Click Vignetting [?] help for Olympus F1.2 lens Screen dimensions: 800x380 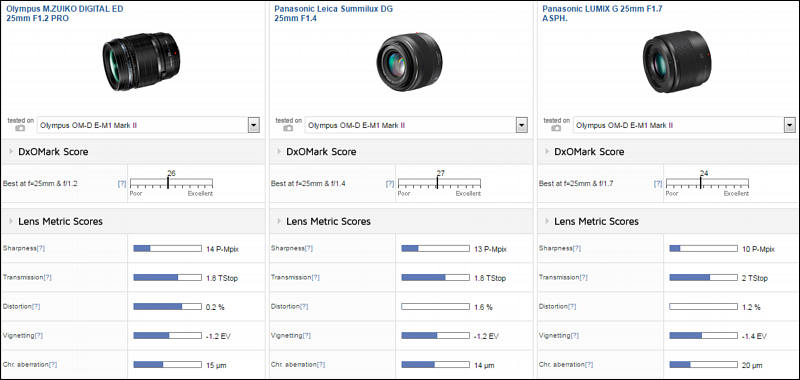38,336
